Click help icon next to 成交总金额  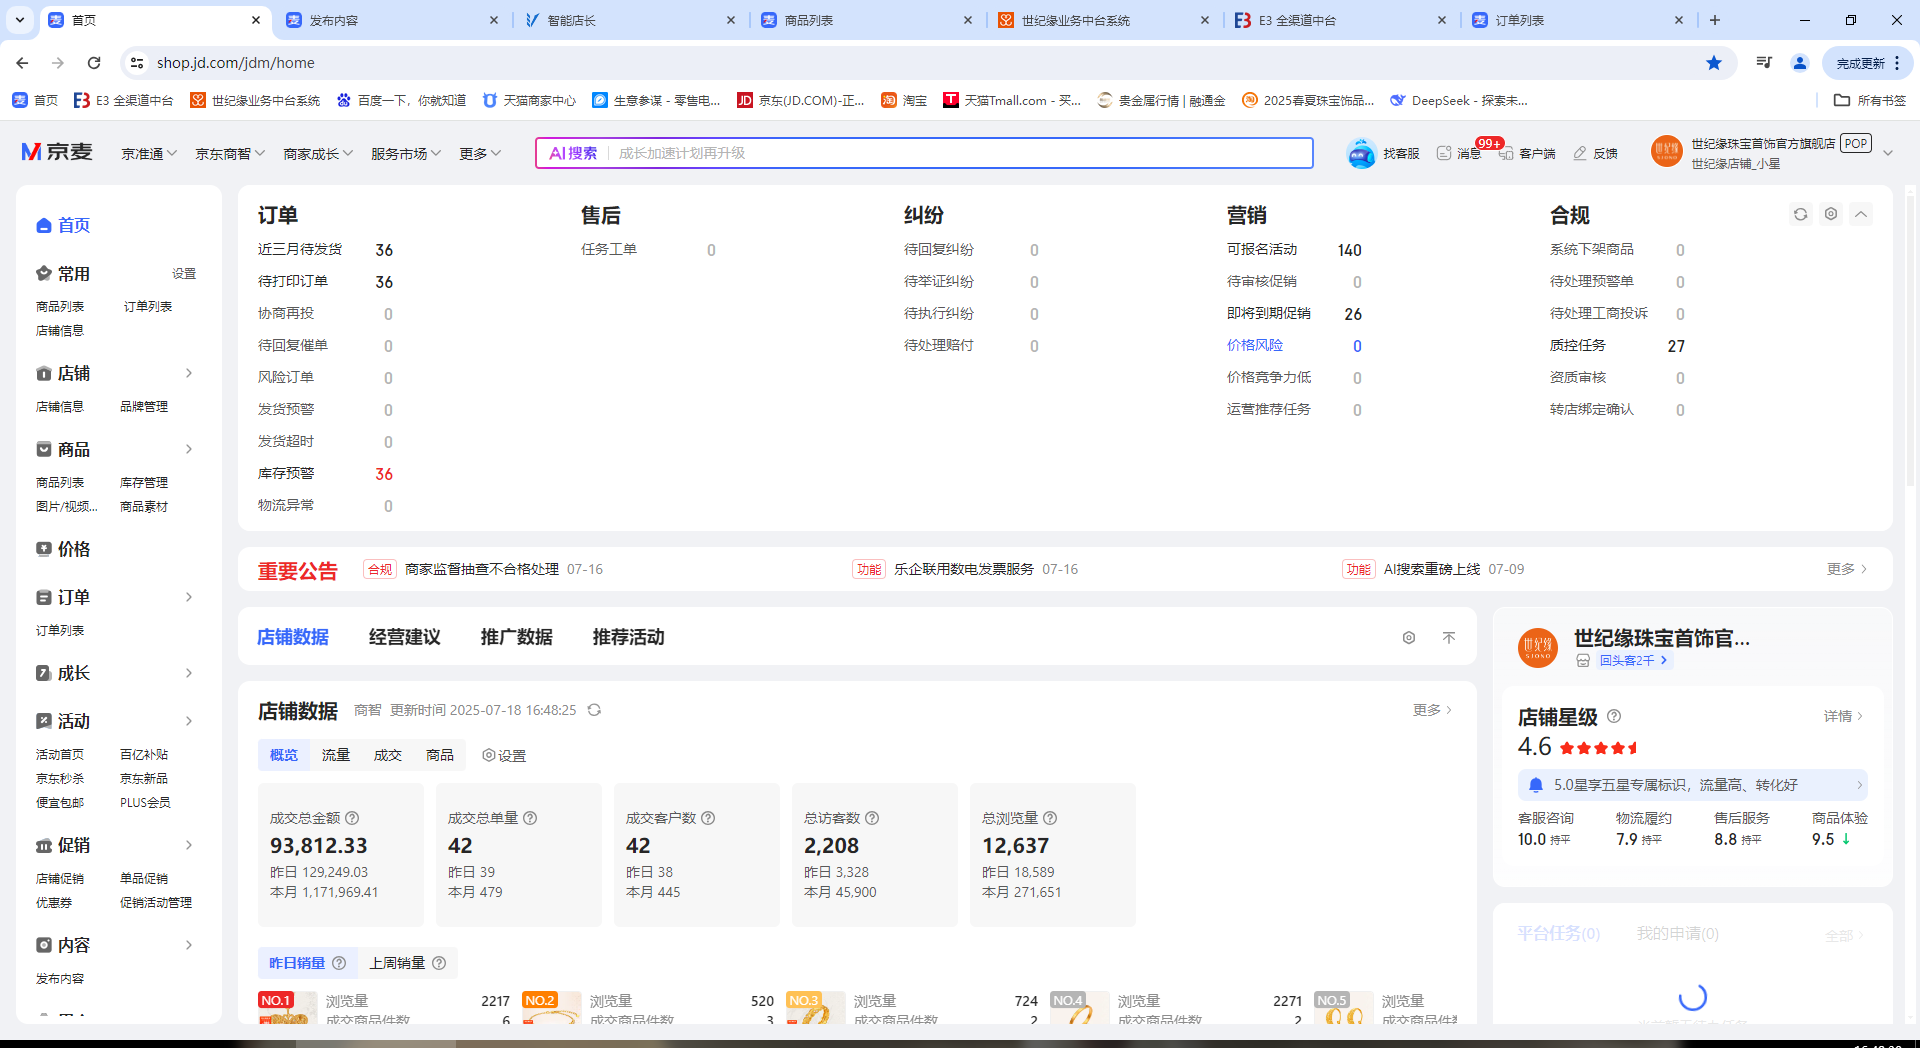click(352, 818)
